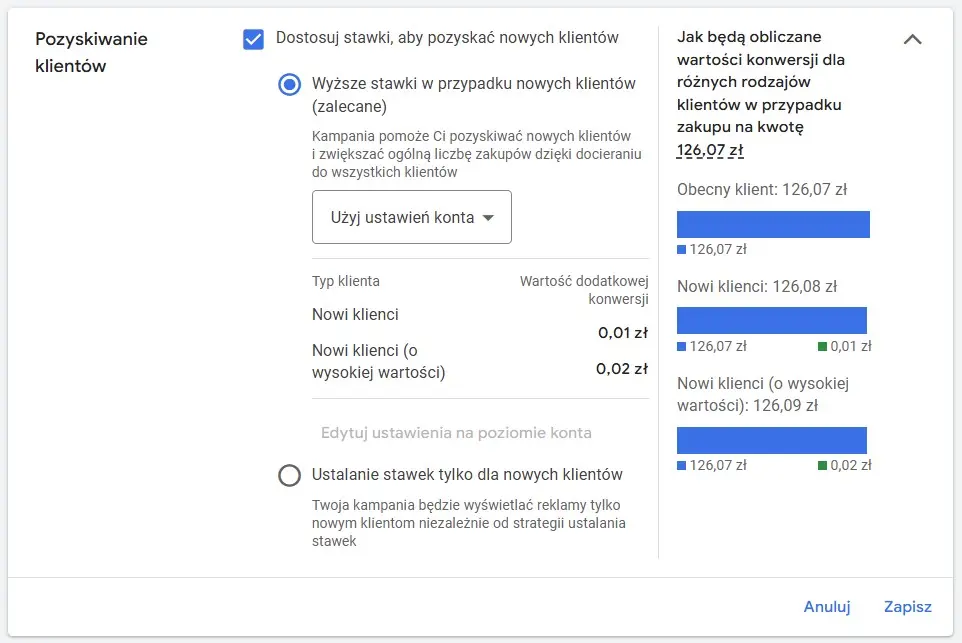This screenshot has width=962, height=643.
Task: Click the green square icon beside 0,02 zł
Action: coord(822,465)
